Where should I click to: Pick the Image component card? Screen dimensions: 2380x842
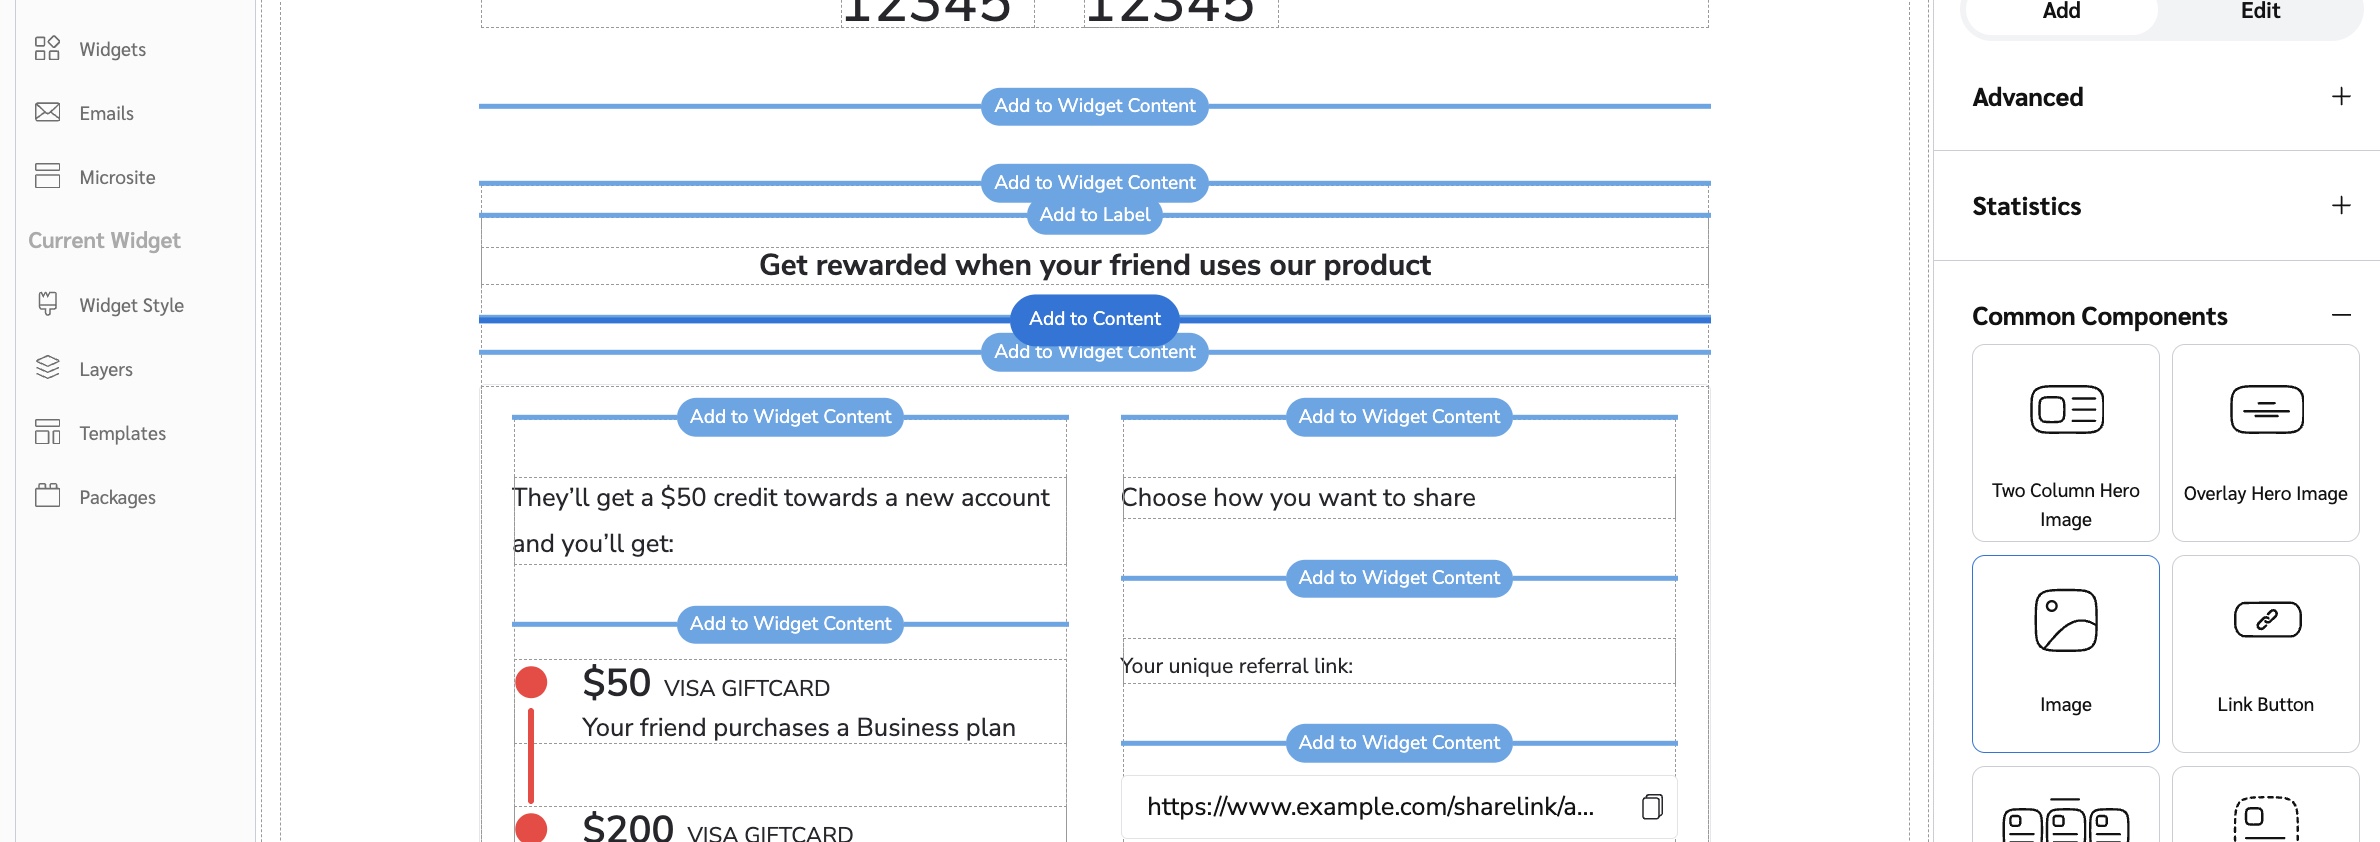point(2065,653)
